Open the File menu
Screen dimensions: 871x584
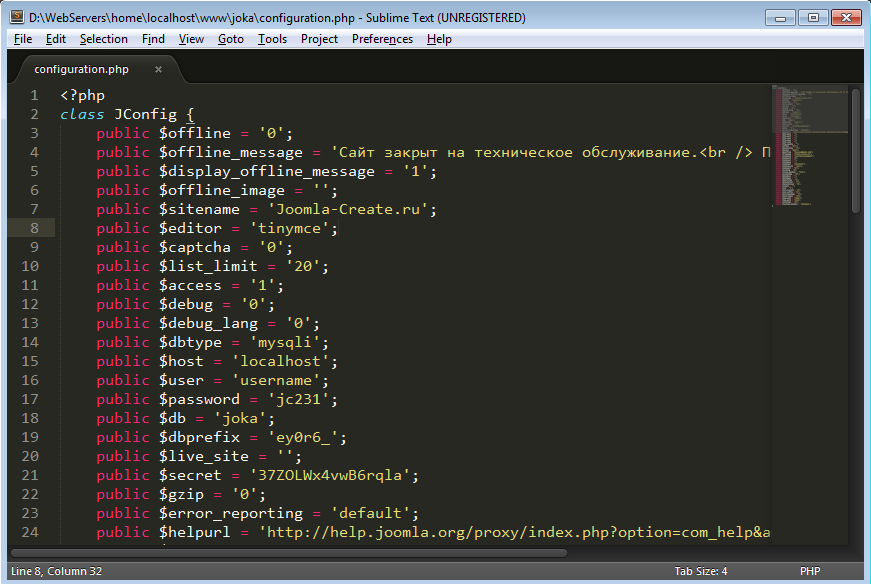coord(23,39)
